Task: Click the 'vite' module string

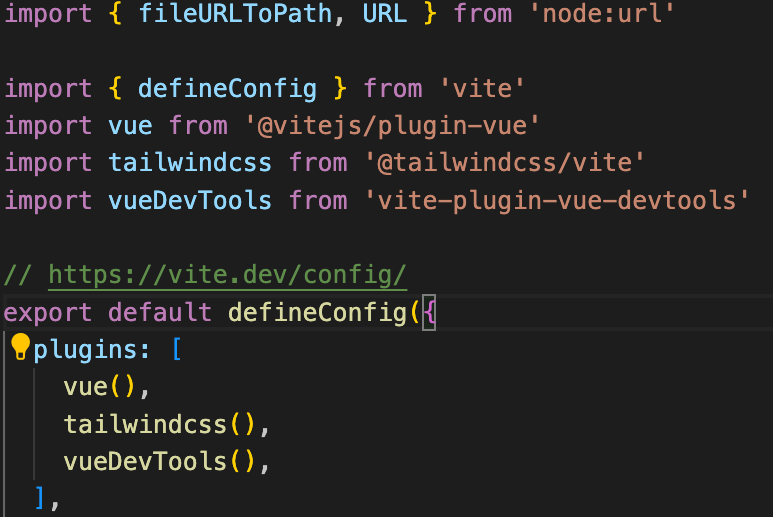Action: (482, 89)
